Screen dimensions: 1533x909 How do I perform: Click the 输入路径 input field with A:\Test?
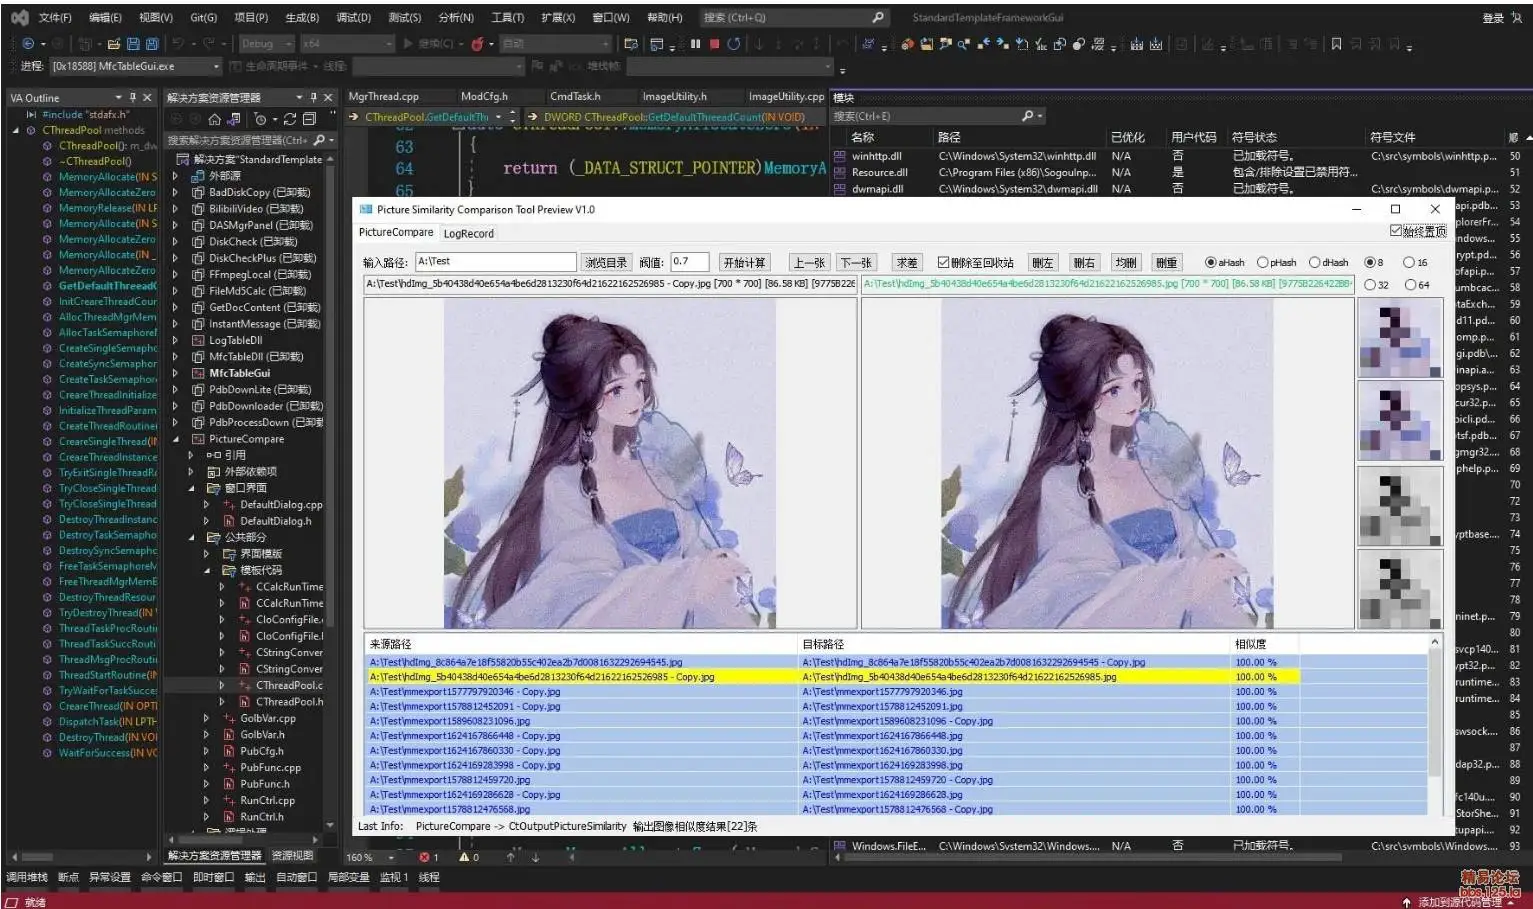(495, 261)
